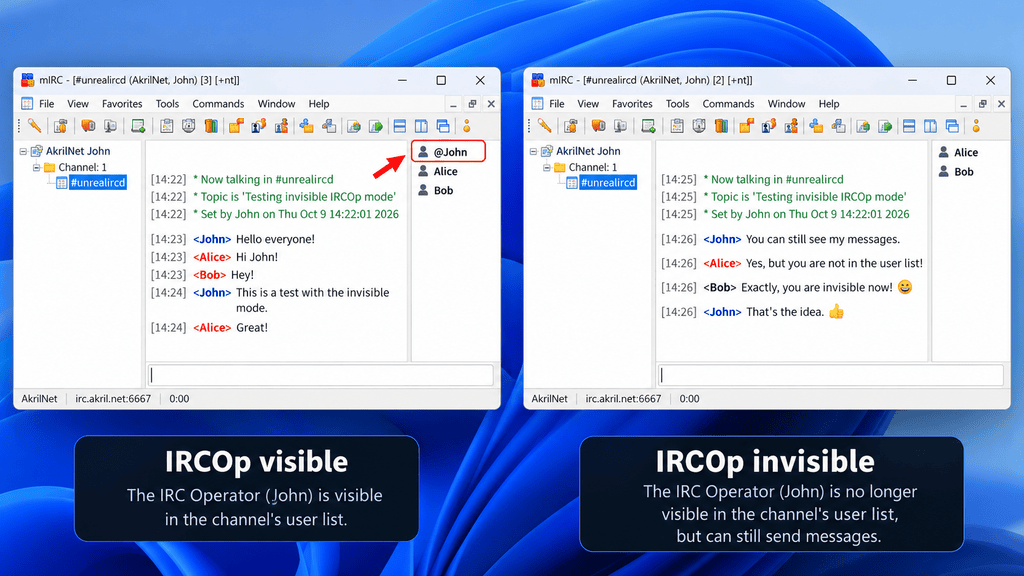
Task: Click the cascade windows icon in right window toolbar
Action: click(x=953, y=126)
